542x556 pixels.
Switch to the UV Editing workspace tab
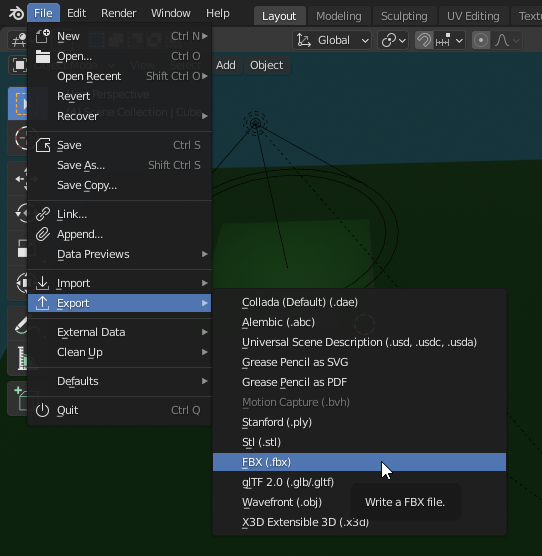click(473, 16)
